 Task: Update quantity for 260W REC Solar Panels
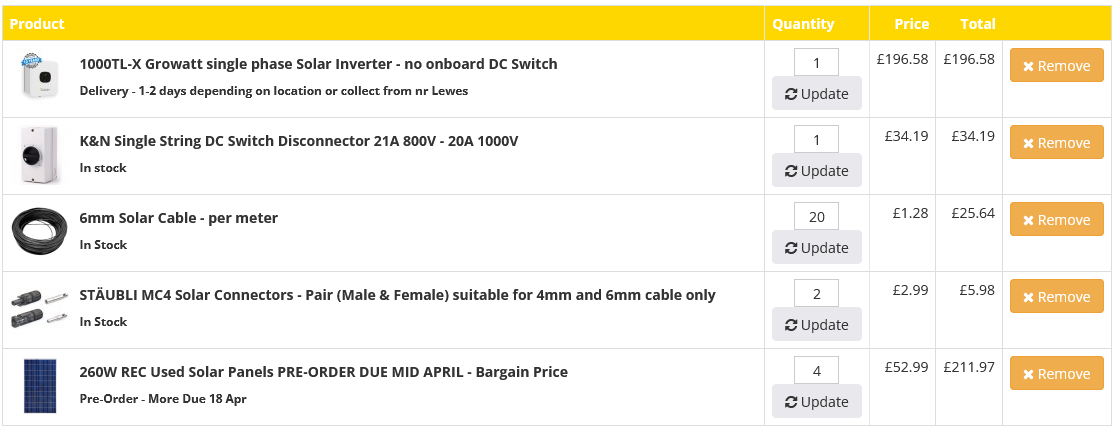(x=816, y=401)
